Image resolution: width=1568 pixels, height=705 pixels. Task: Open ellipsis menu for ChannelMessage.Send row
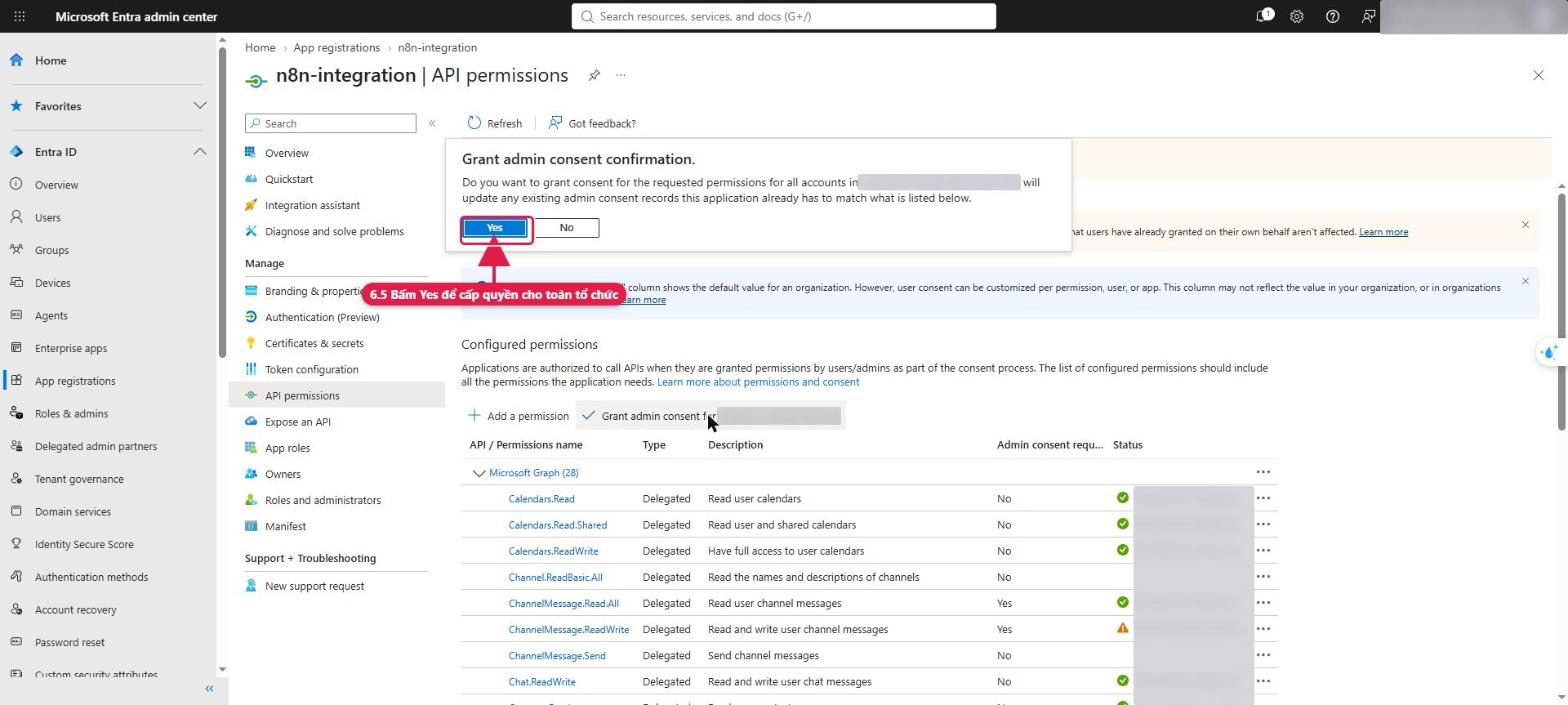(1263, 655)
